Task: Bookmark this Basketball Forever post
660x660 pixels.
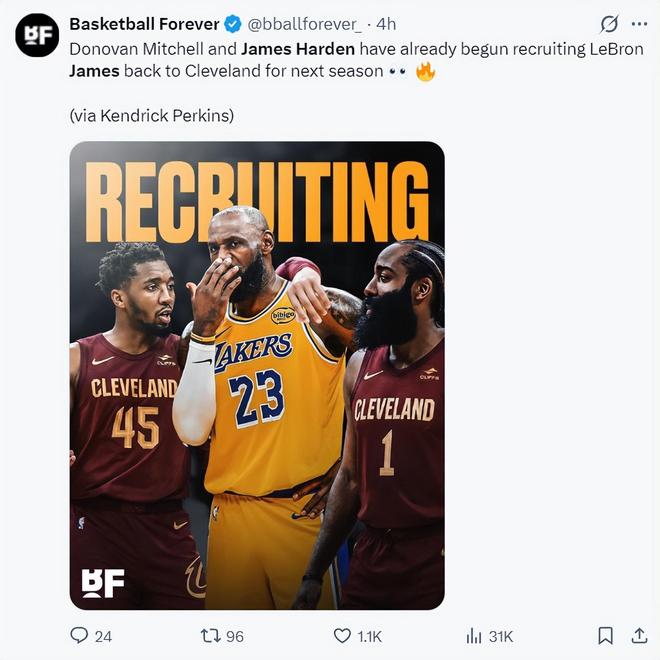Action: [605, 635]
